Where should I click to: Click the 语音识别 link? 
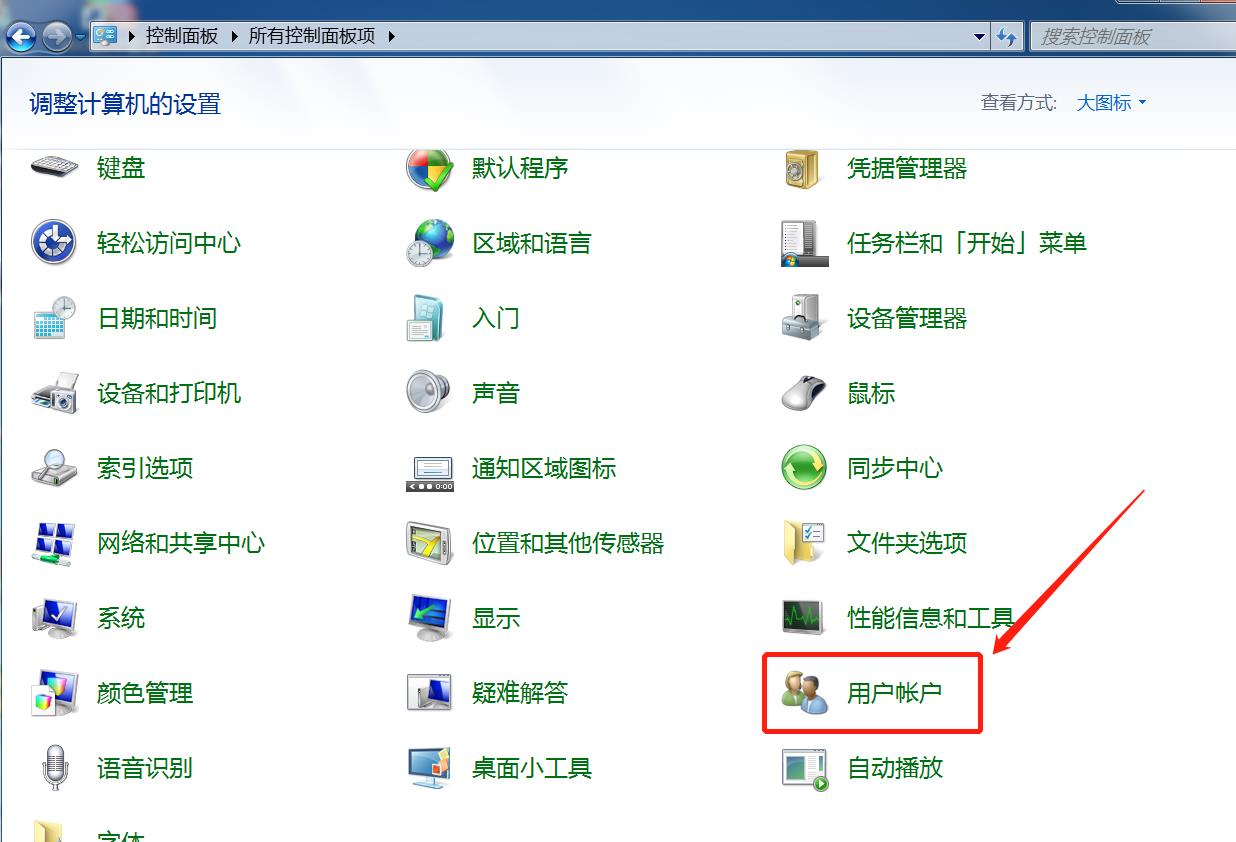(x=145, y=768)
